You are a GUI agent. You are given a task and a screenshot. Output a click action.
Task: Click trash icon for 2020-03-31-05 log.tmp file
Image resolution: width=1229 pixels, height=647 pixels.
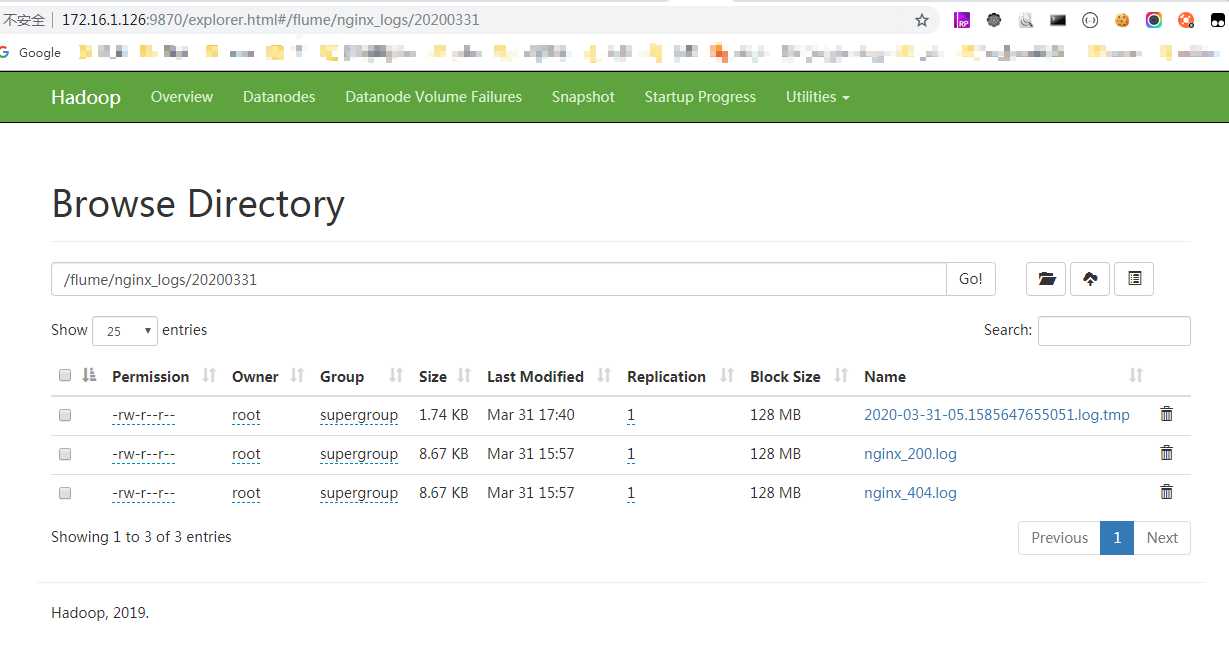click(1166, 414)
